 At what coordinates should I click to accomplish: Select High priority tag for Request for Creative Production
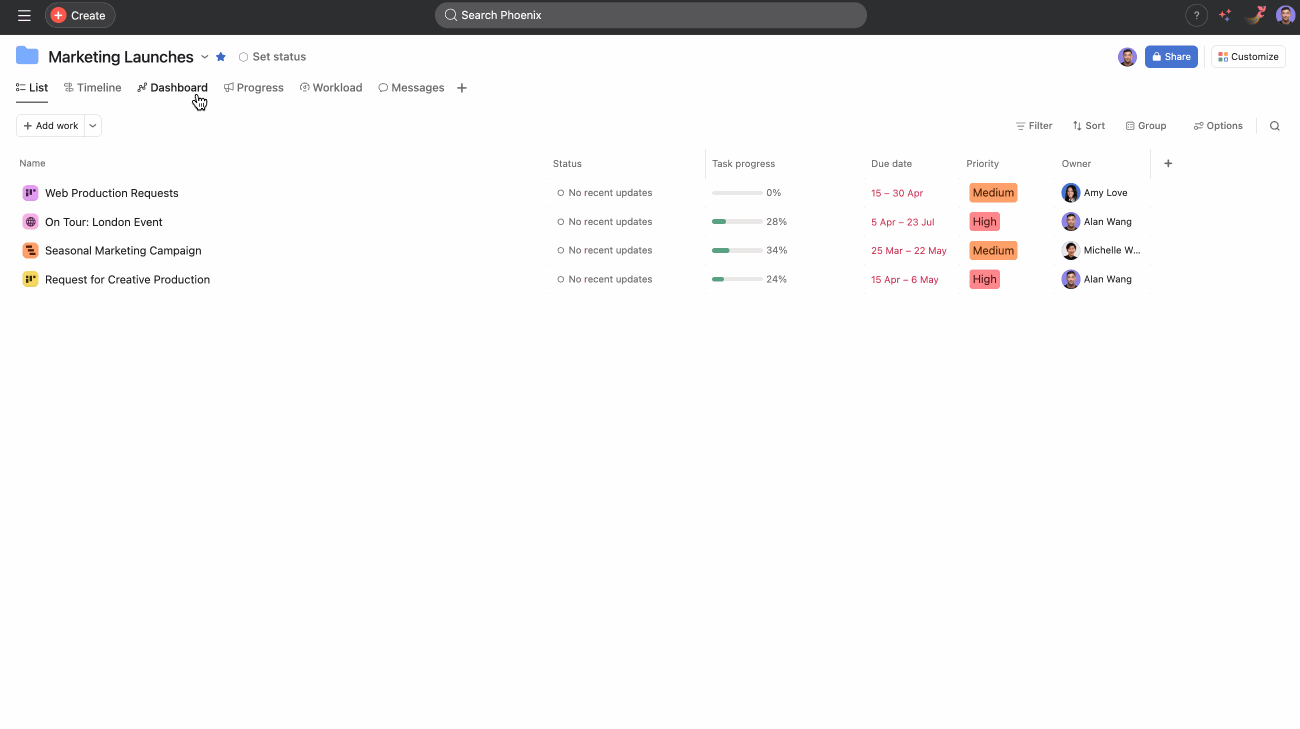(x=984, y=280)
